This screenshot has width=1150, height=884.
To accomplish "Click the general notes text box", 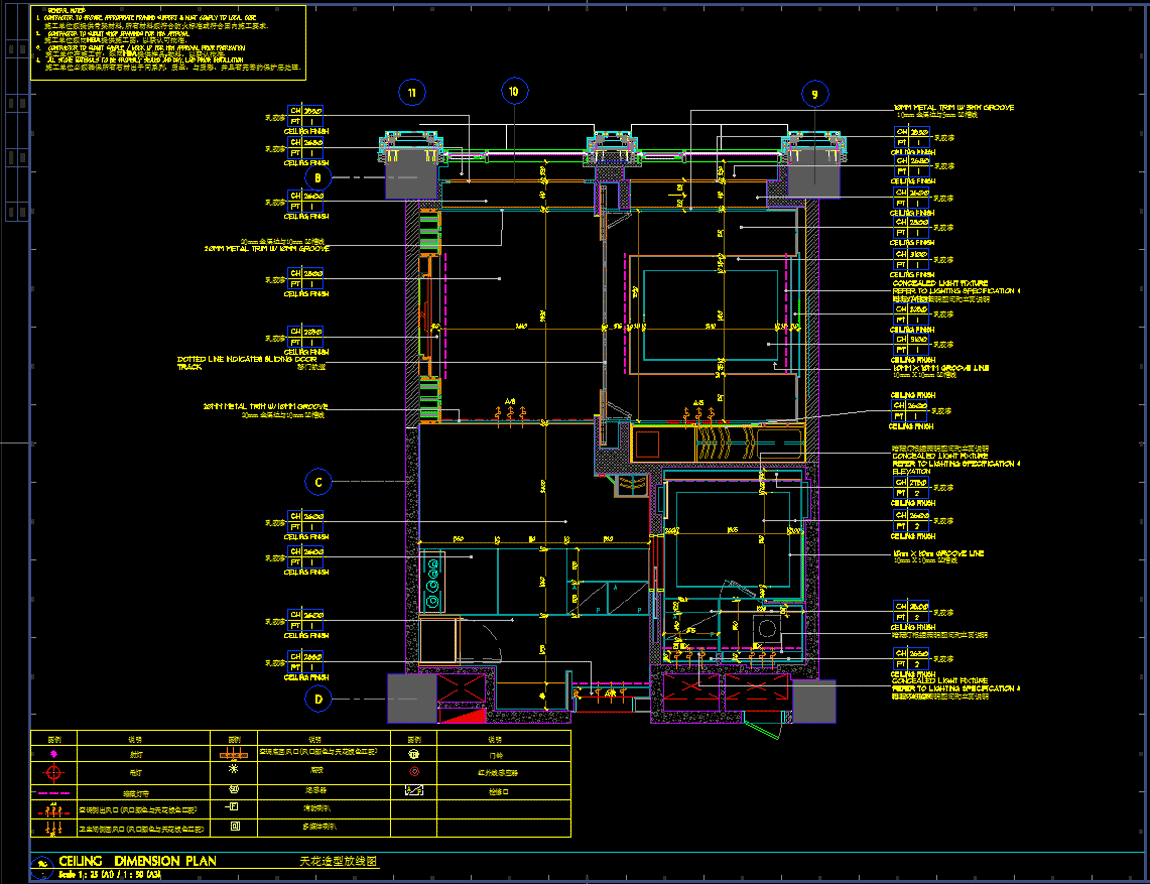I will (x=169, y=43).
